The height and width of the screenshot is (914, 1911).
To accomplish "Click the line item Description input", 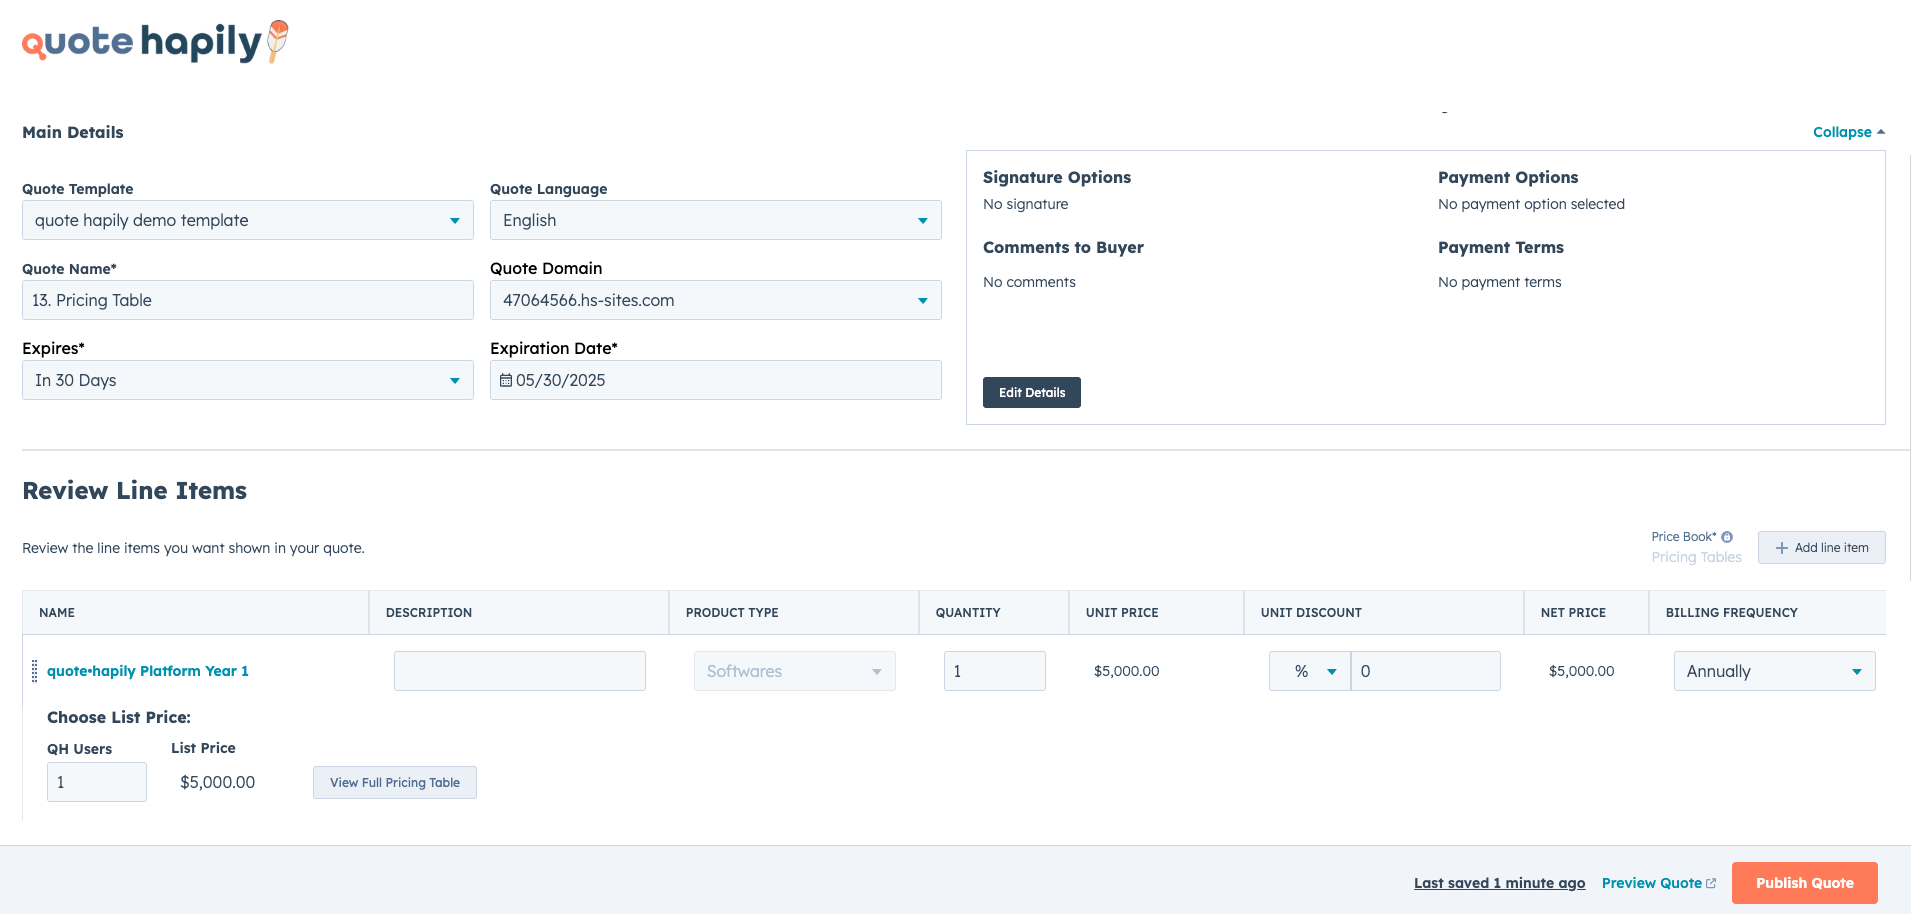I will 520,671.
